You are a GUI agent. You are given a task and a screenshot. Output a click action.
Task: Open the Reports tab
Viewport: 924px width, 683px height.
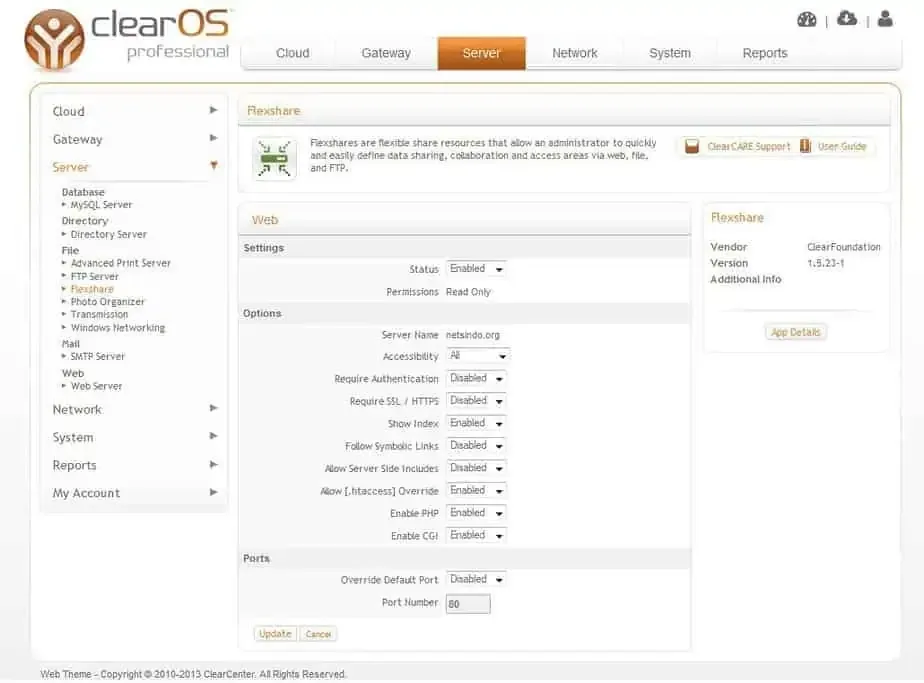click(765, 53)
